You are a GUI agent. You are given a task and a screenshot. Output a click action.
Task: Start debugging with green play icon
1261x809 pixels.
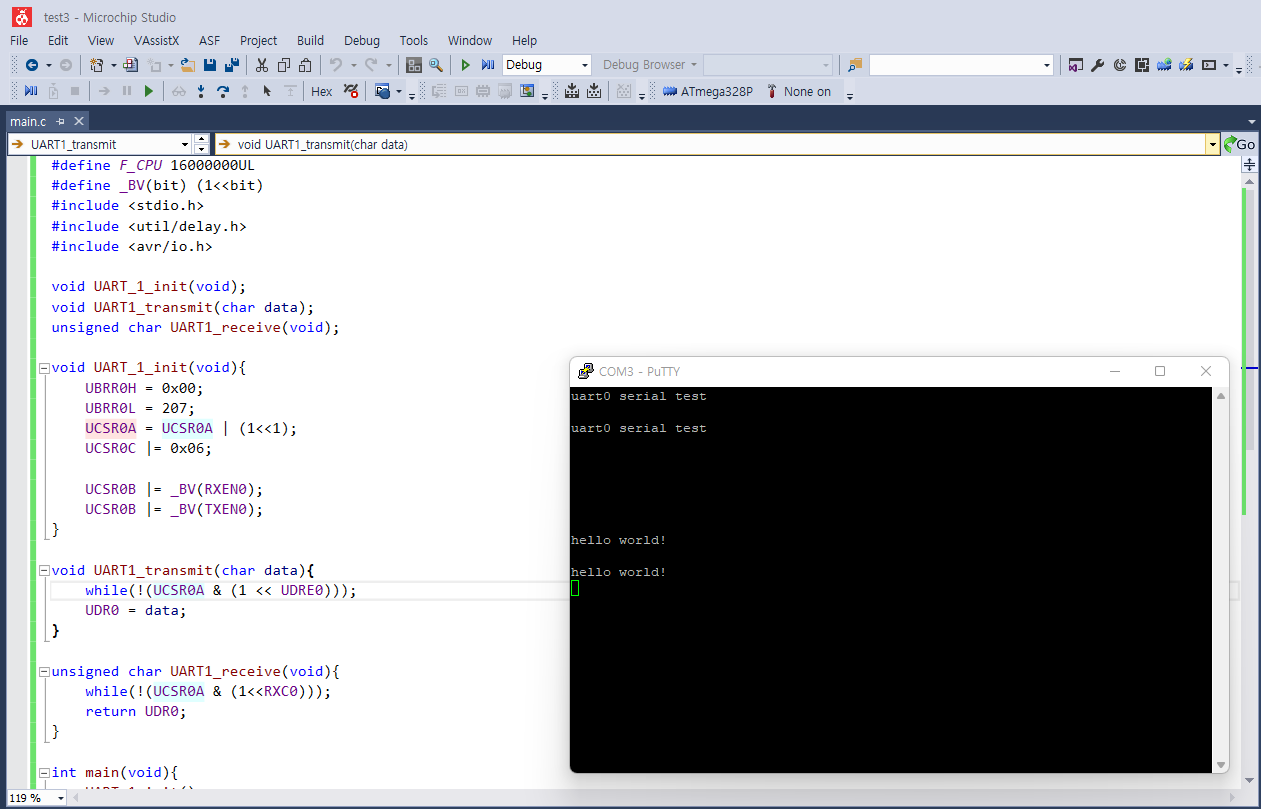(465, 65)
